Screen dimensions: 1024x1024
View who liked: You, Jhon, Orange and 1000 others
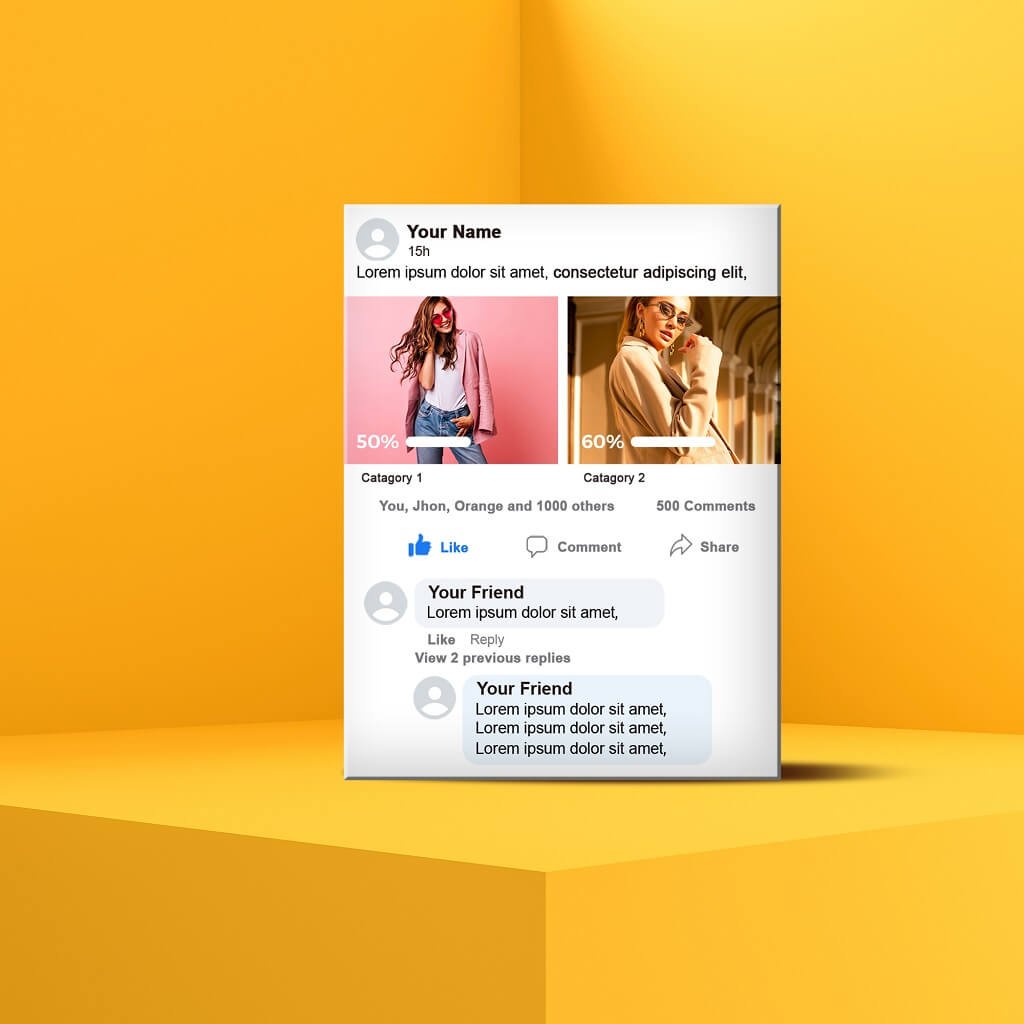pos(496,506)
